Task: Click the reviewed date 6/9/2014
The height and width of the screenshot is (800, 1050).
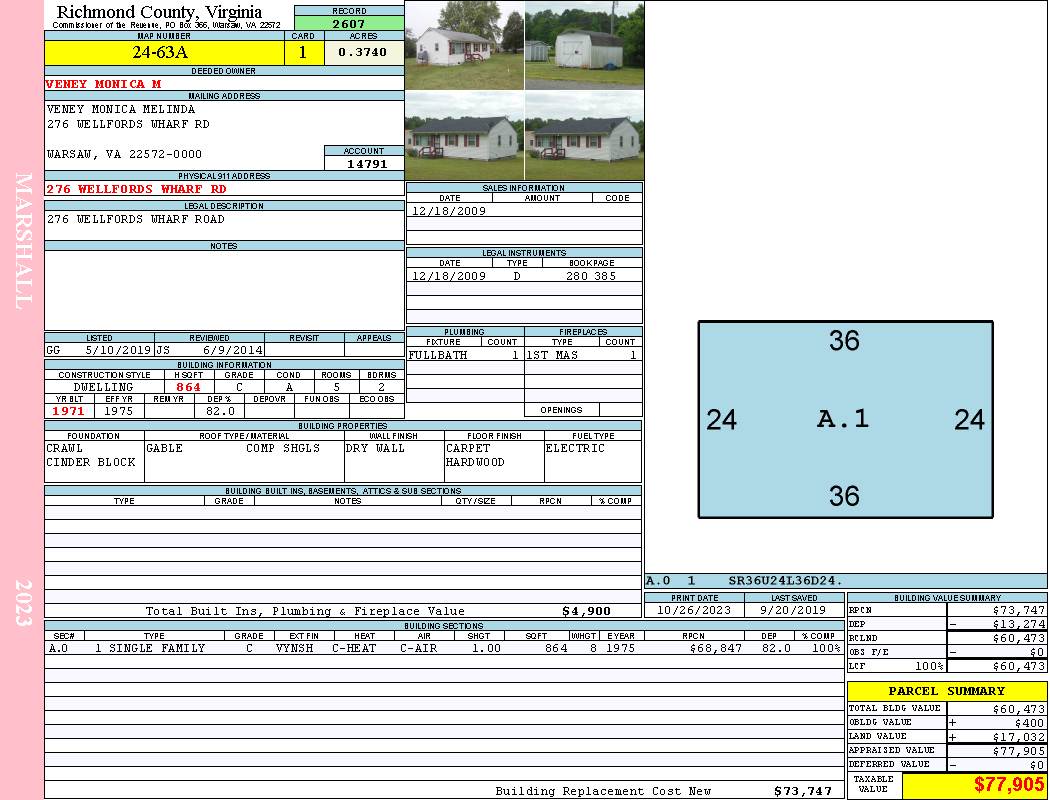Action: [232, 350]
